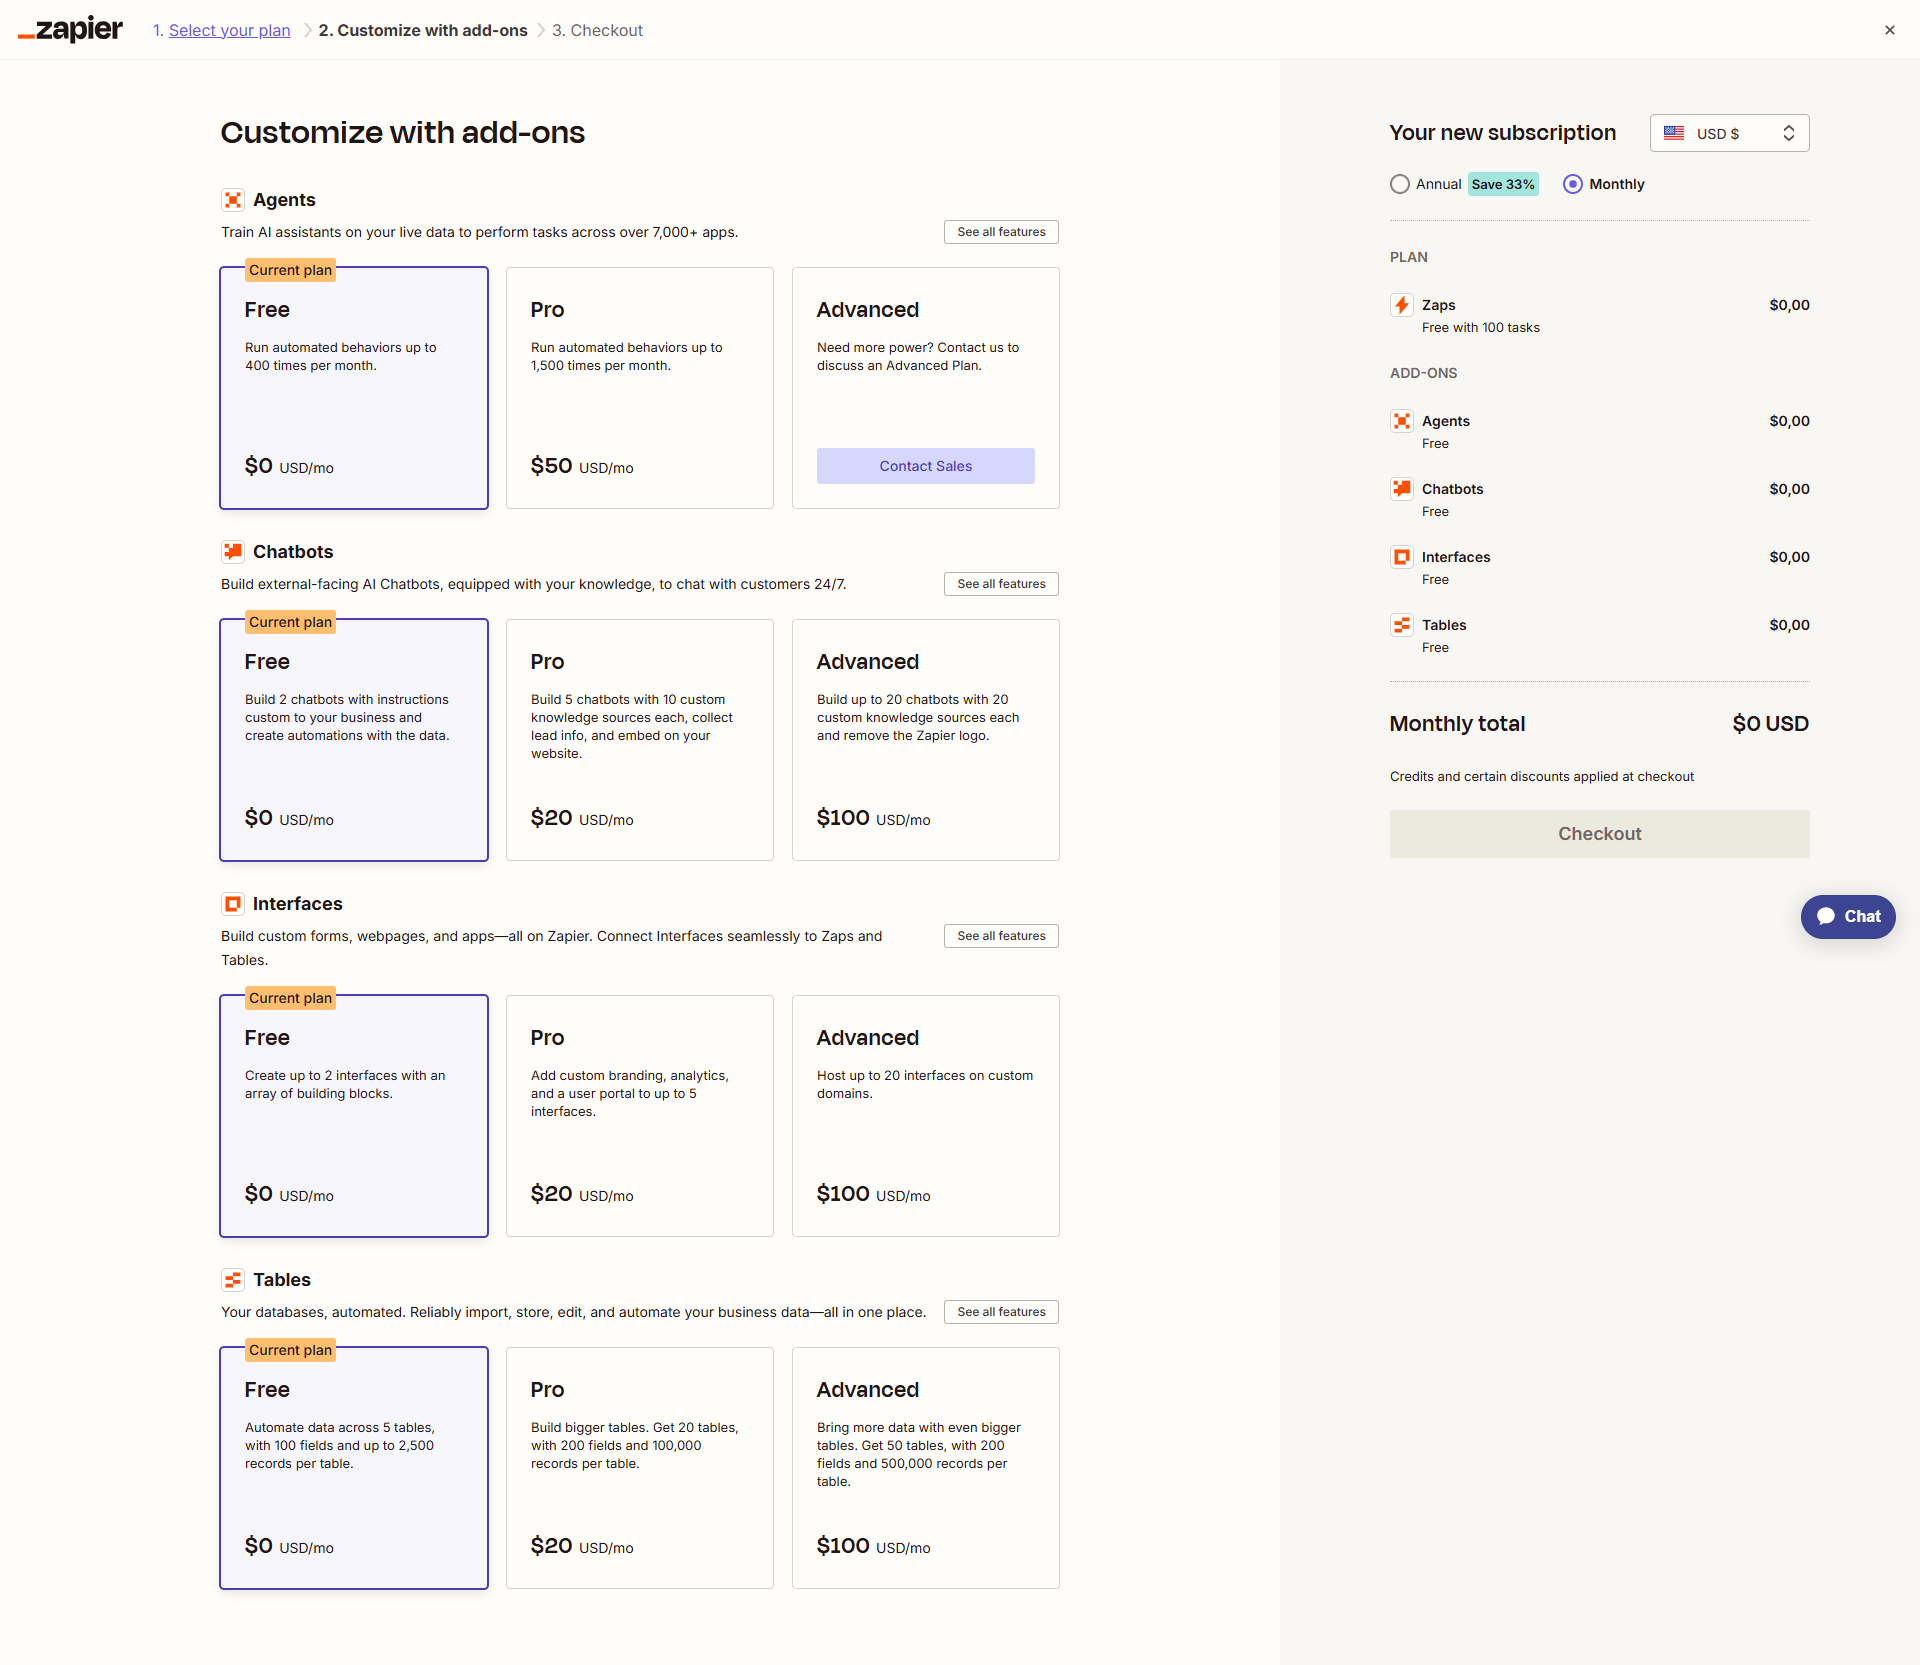
Task: Click the "Customize with add-ons" page heading
Action: click(x=403, y=133)
